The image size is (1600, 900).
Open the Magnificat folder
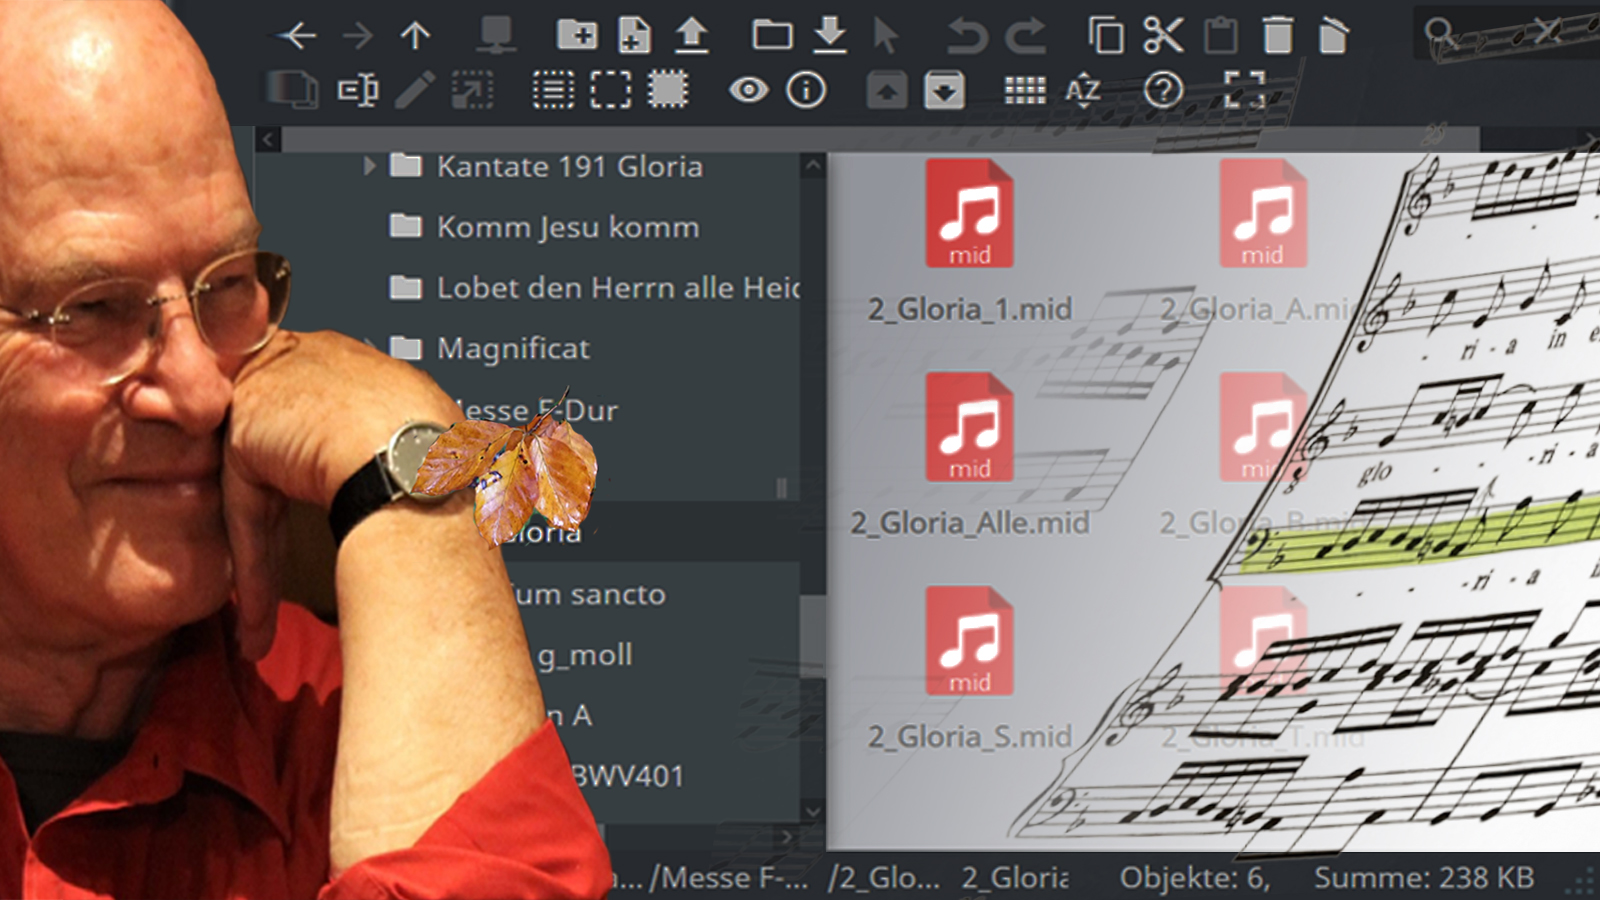point(513,348)
